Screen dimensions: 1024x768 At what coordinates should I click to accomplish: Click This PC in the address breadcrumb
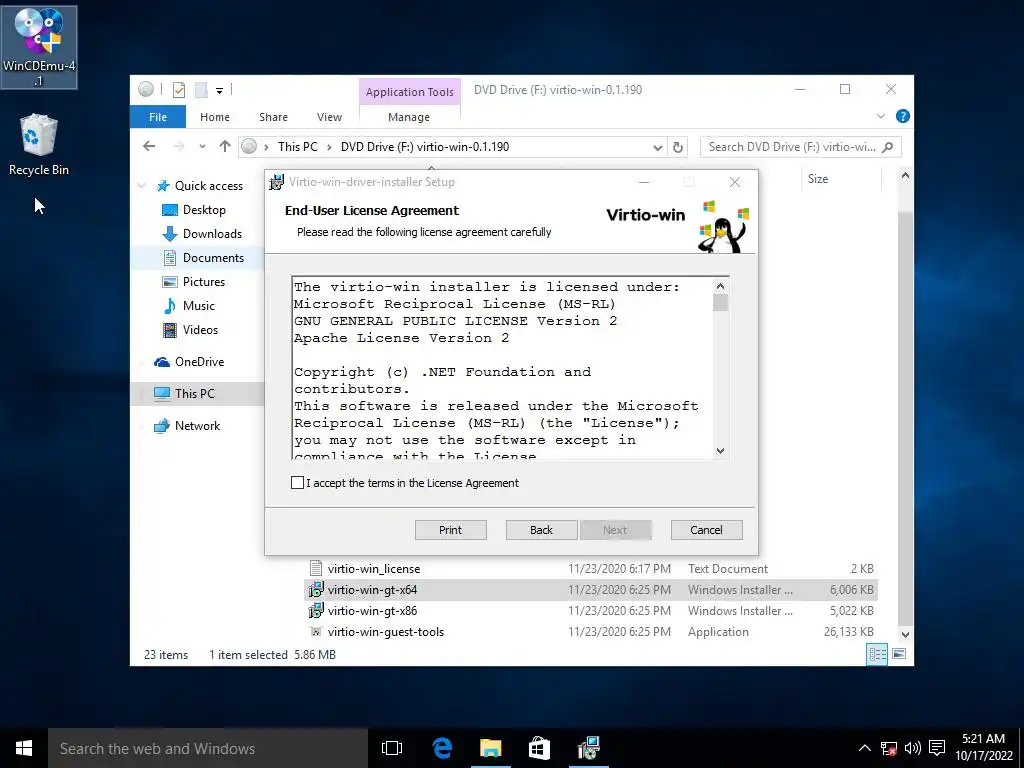click(x=298, y=147)
